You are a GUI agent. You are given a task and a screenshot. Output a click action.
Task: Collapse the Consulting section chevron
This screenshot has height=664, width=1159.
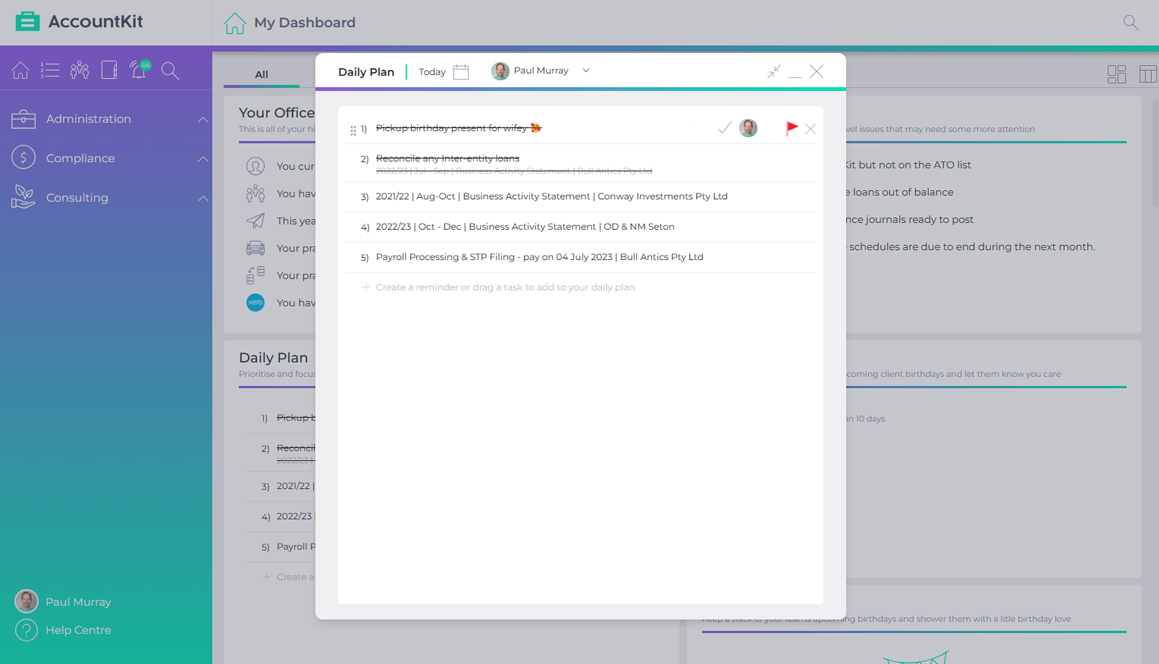pyautogui.click(x=203, y=198)
